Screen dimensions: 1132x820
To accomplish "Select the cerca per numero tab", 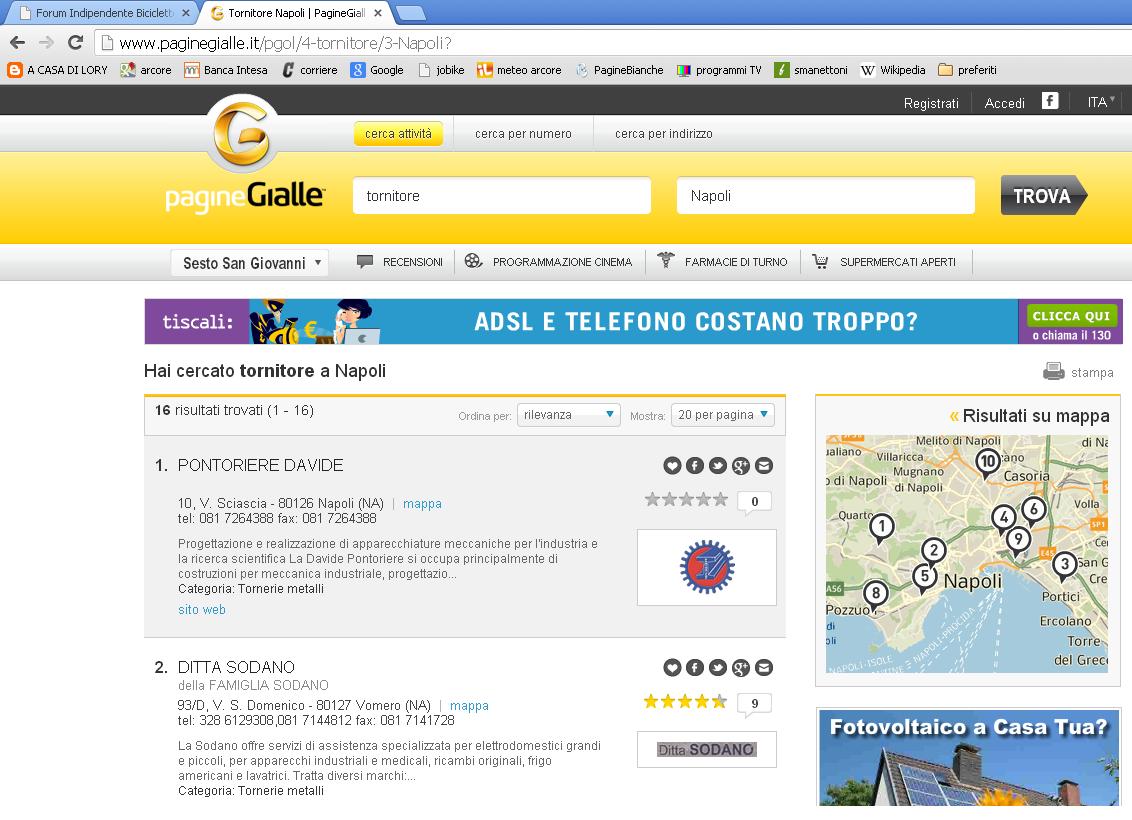I will tap(523, 134).
